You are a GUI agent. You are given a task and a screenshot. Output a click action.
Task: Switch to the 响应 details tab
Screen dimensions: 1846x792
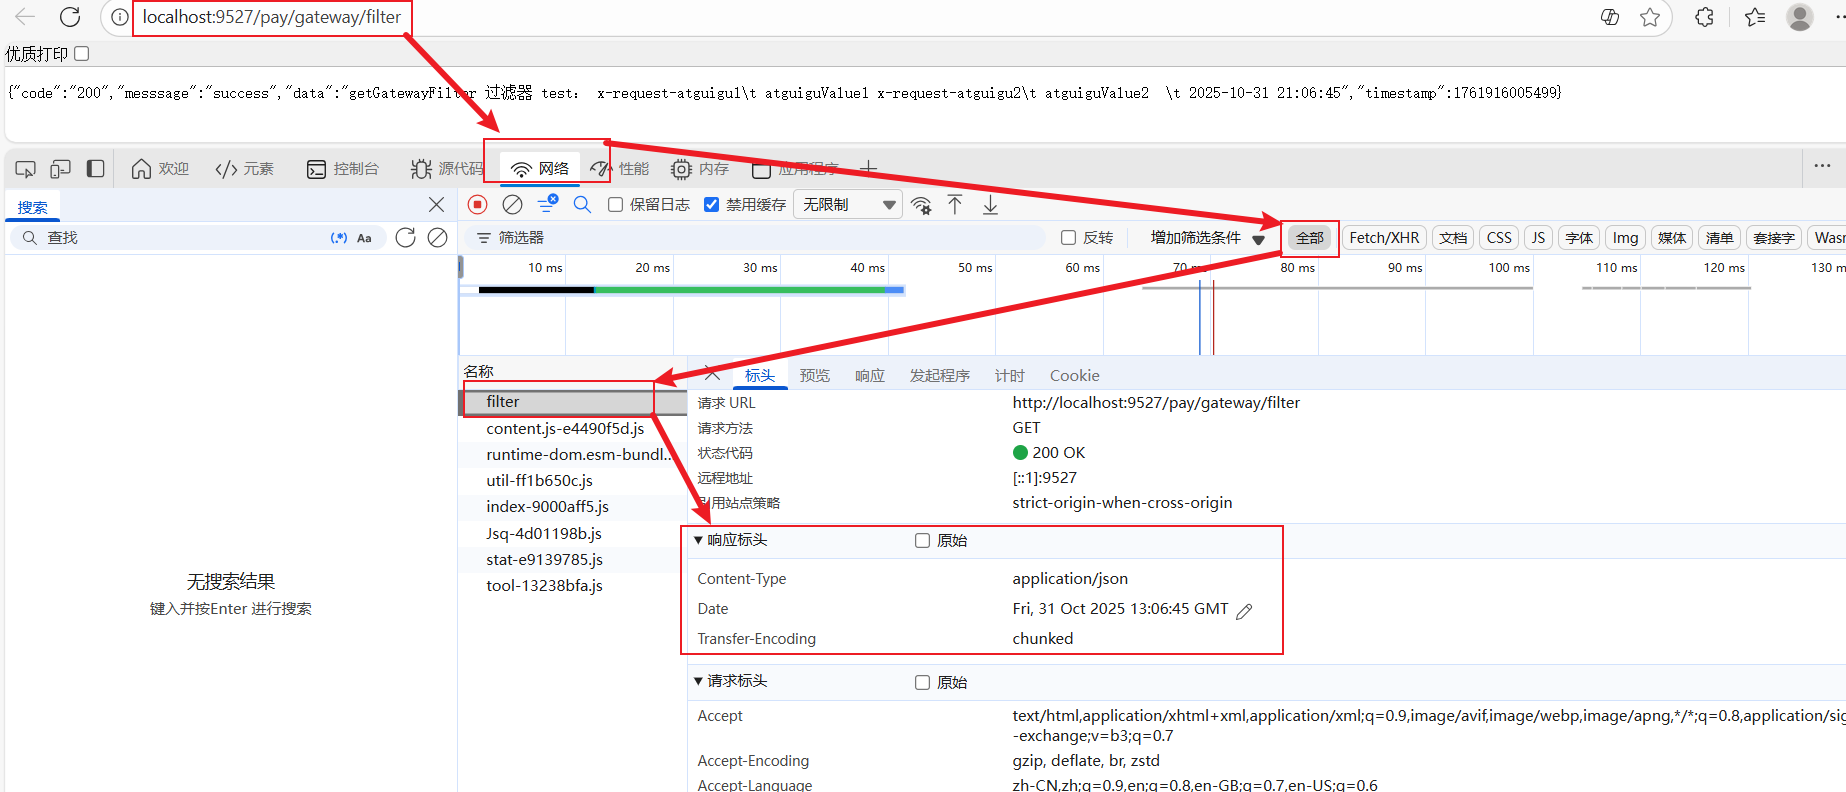870,375
